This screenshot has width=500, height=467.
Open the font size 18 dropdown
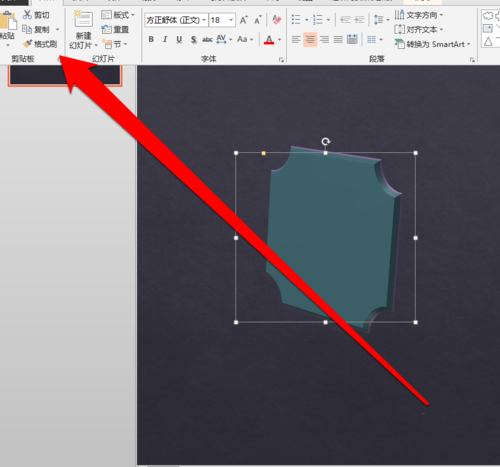[x=231, y=20]
